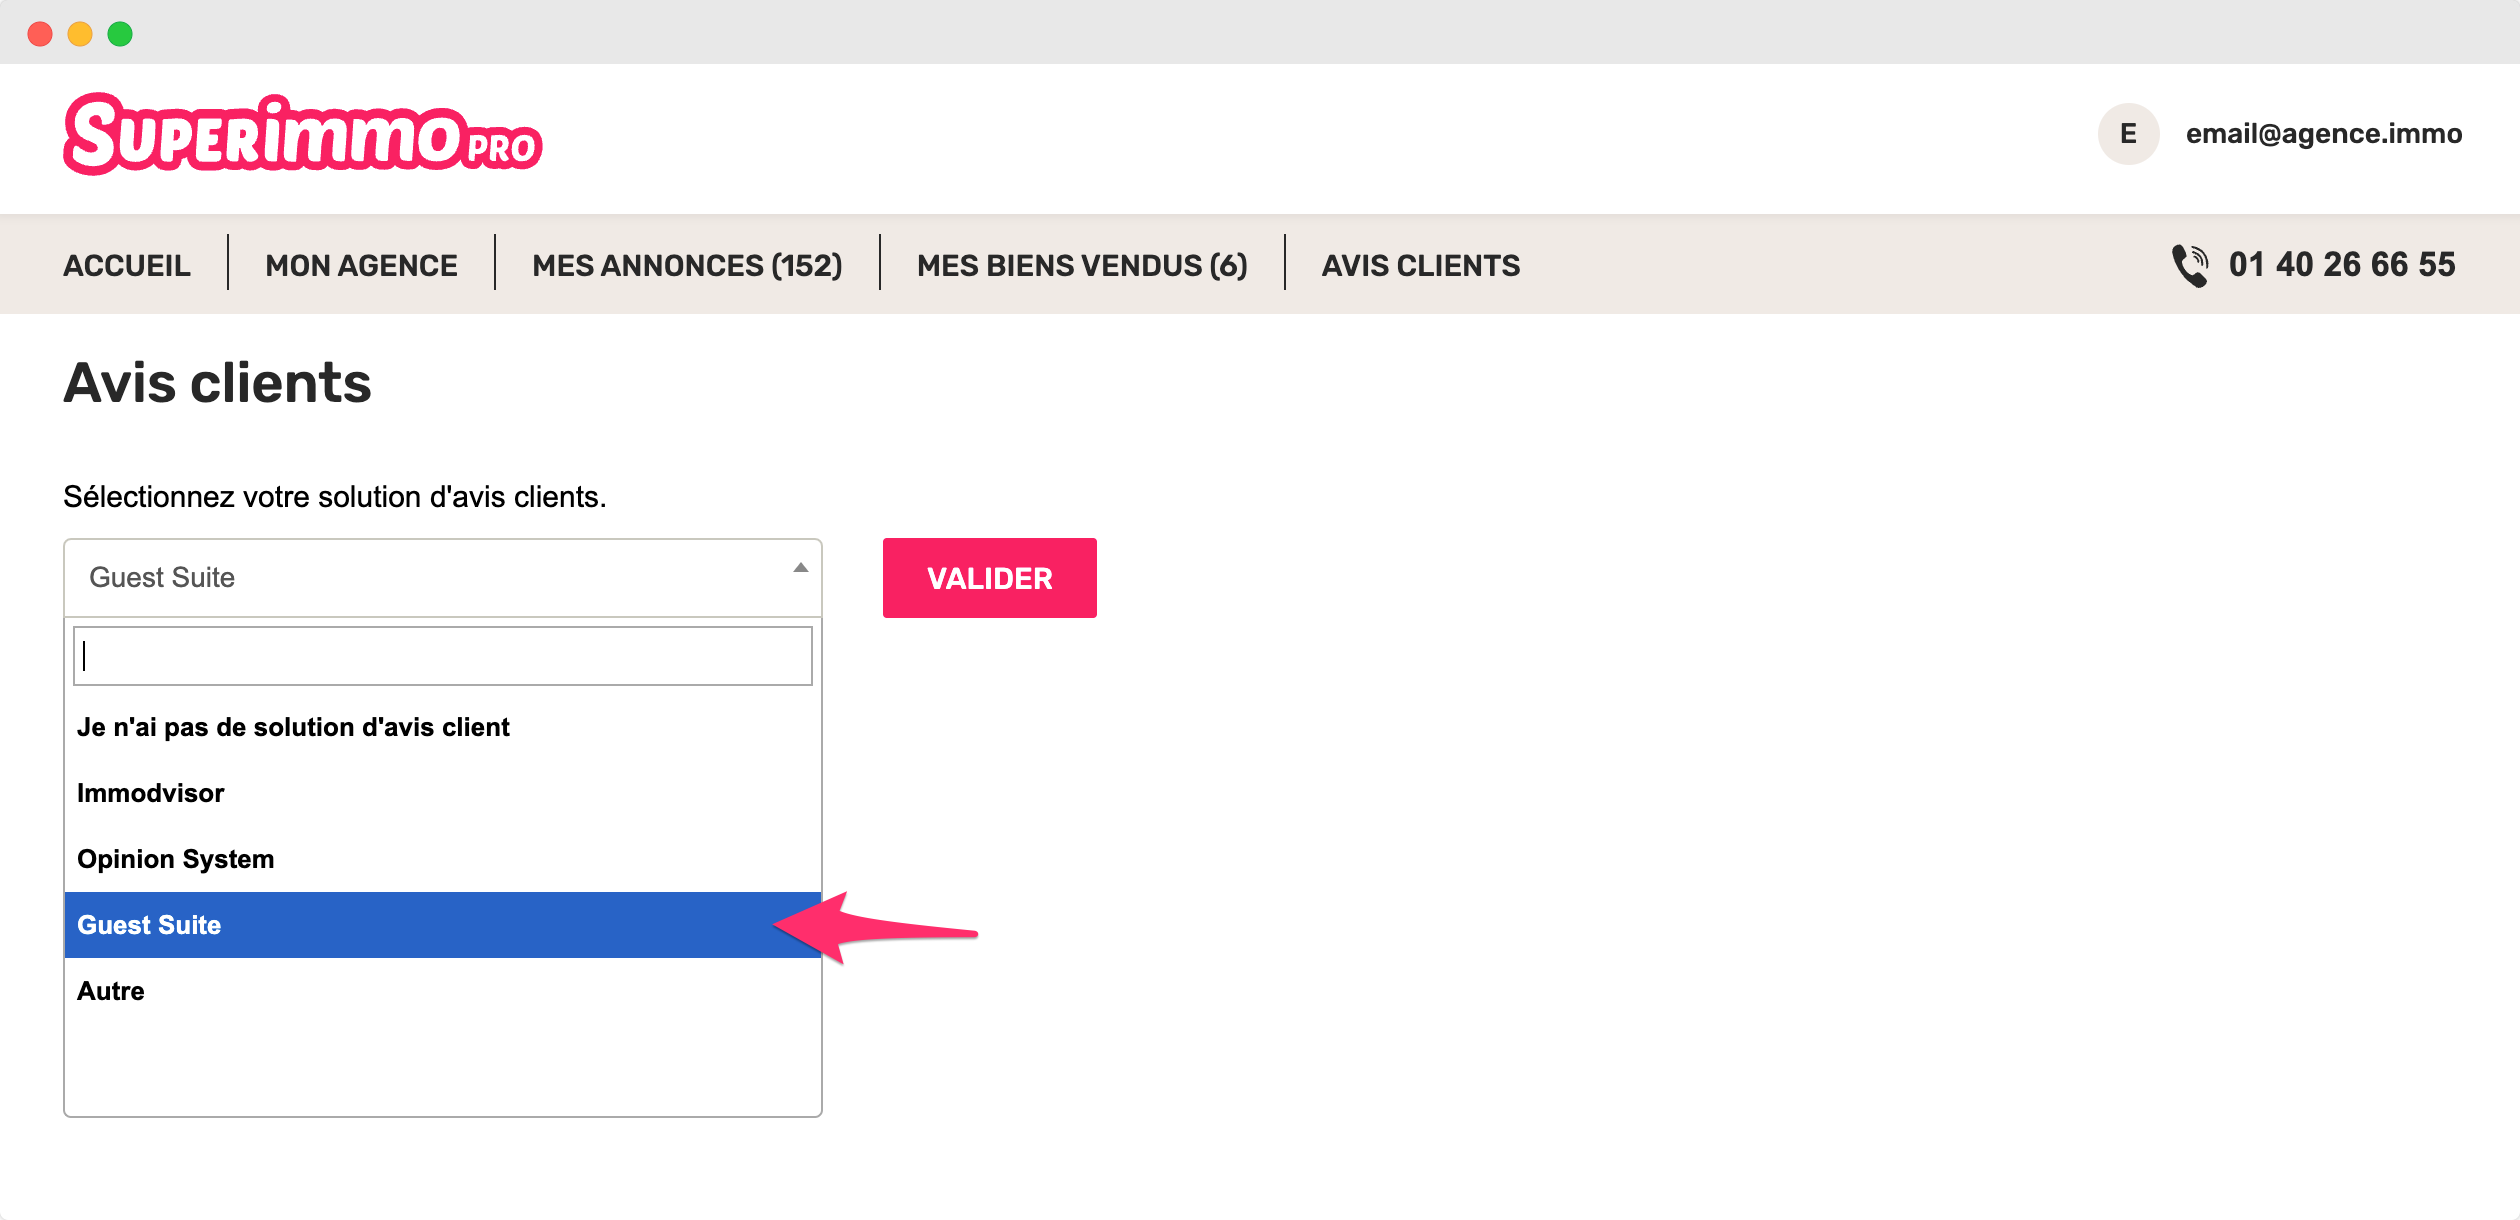Click the Guest Suite selection box
Viewport: 2520px width, 1220px height.
443,578
